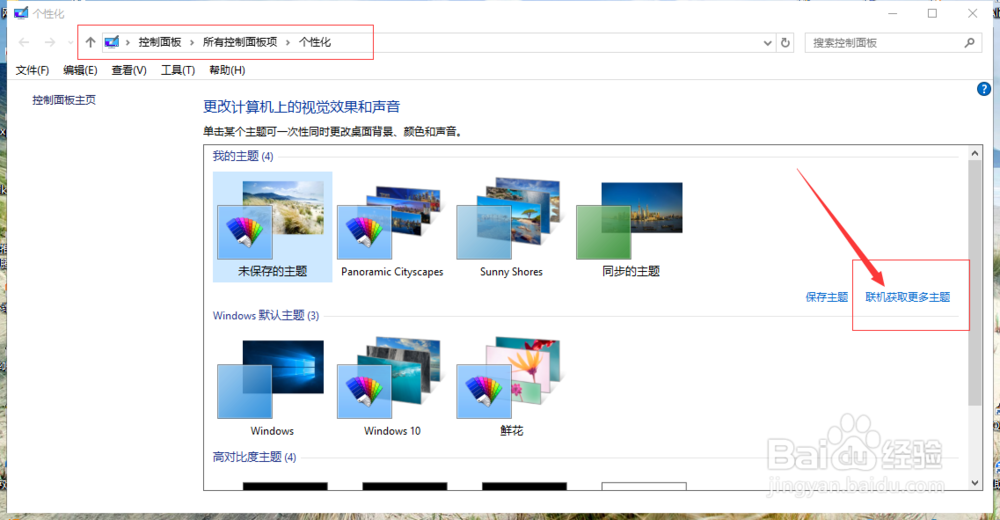This screenshot has height=520, width=1000.
Task: Select the Sunny Shores theme
Action: tap(511, 227)
